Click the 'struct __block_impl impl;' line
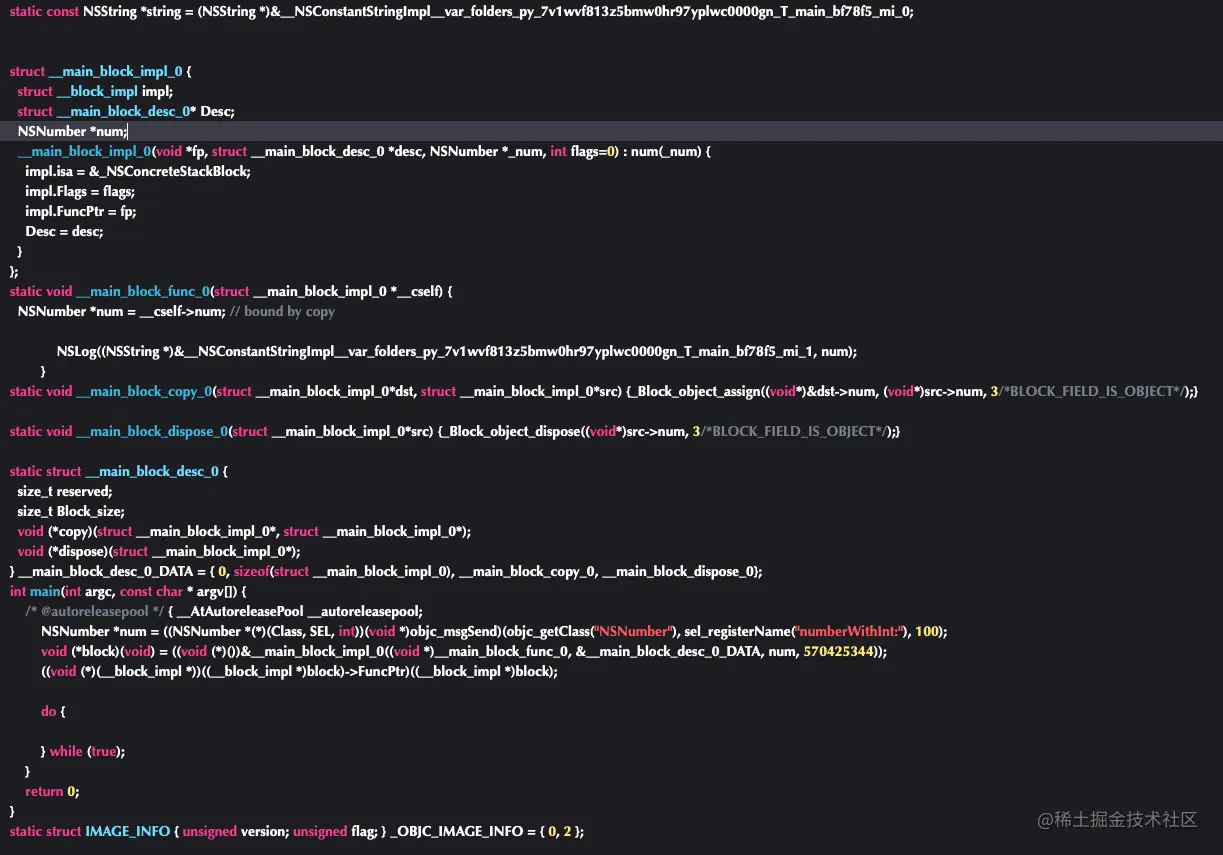The width and height of the screenshot is (1223, 855). (x=95, y=91)
